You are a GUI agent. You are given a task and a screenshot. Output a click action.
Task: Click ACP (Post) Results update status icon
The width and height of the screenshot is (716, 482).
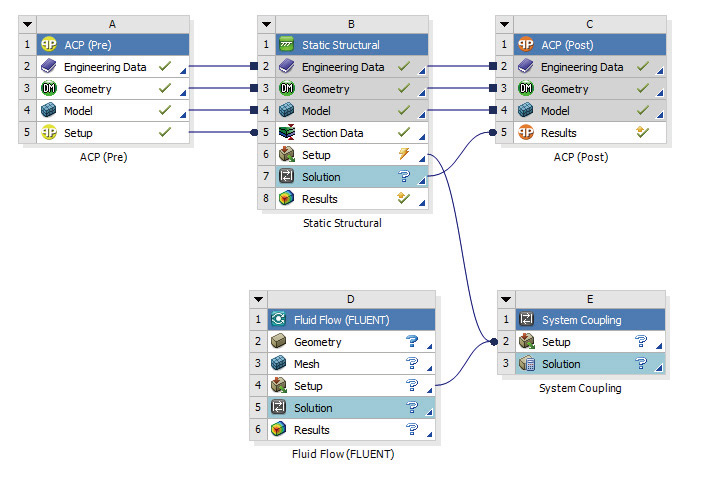coord(642,132)
